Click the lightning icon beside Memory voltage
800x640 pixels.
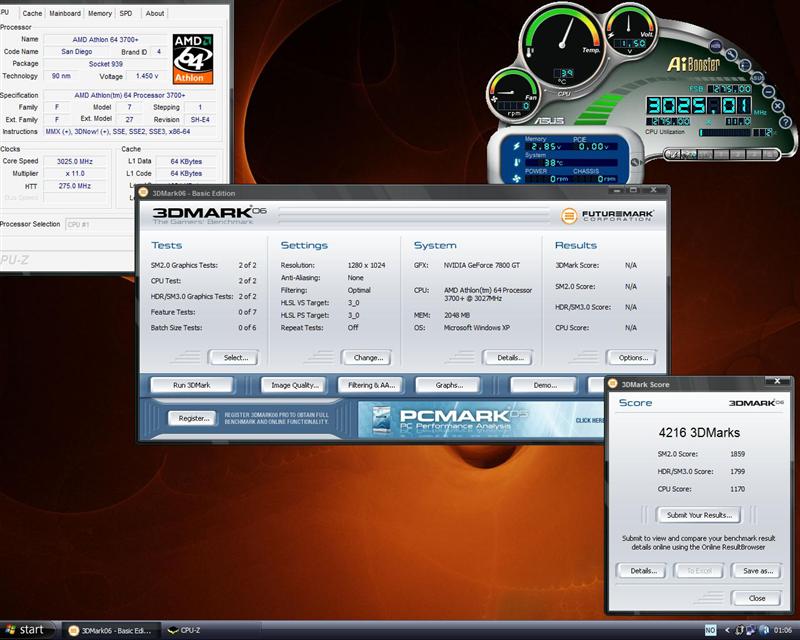tap(516, 146)
